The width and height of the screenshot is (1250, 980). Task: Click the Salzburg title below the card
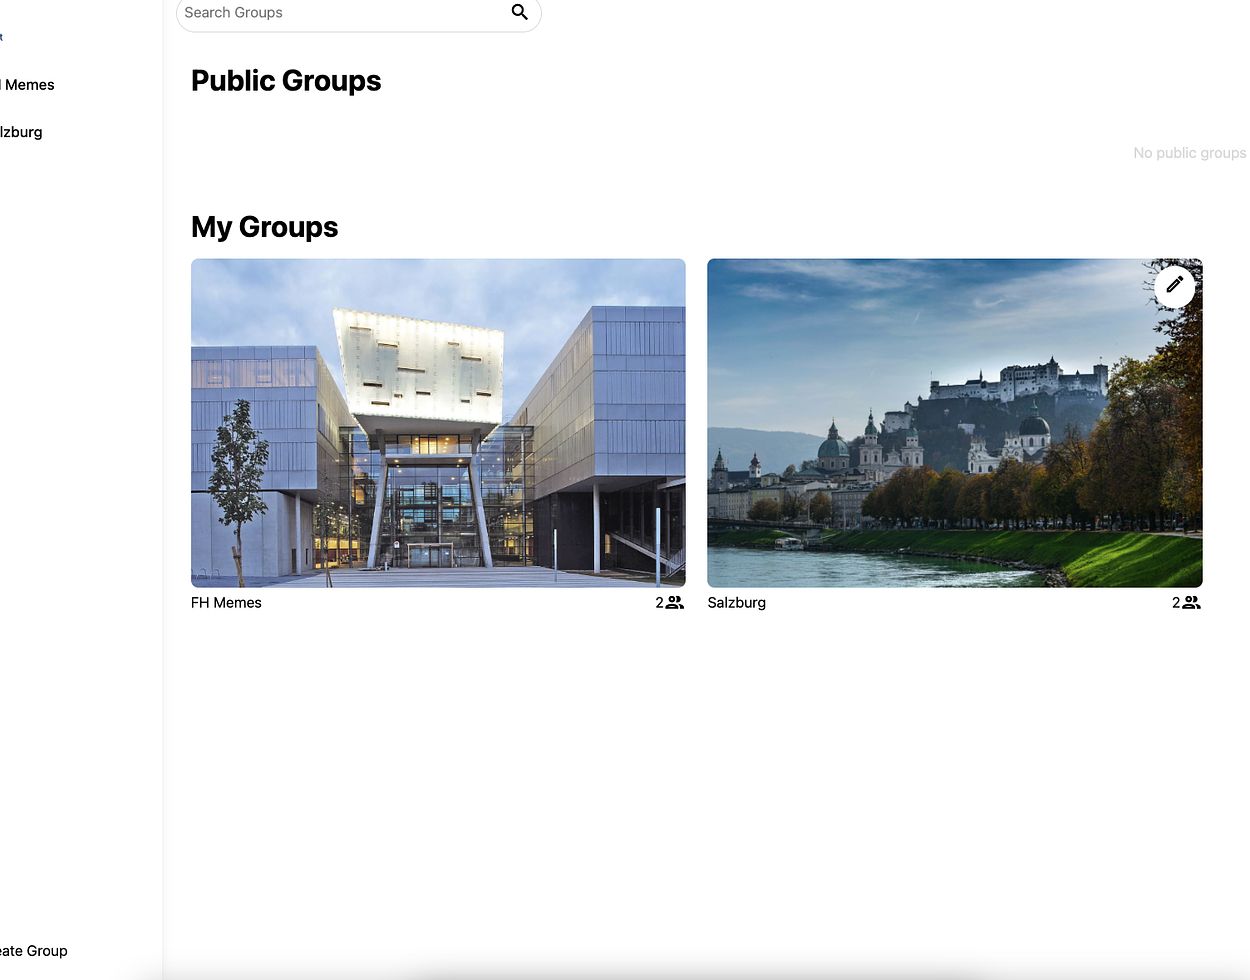(x=736, y=603)
